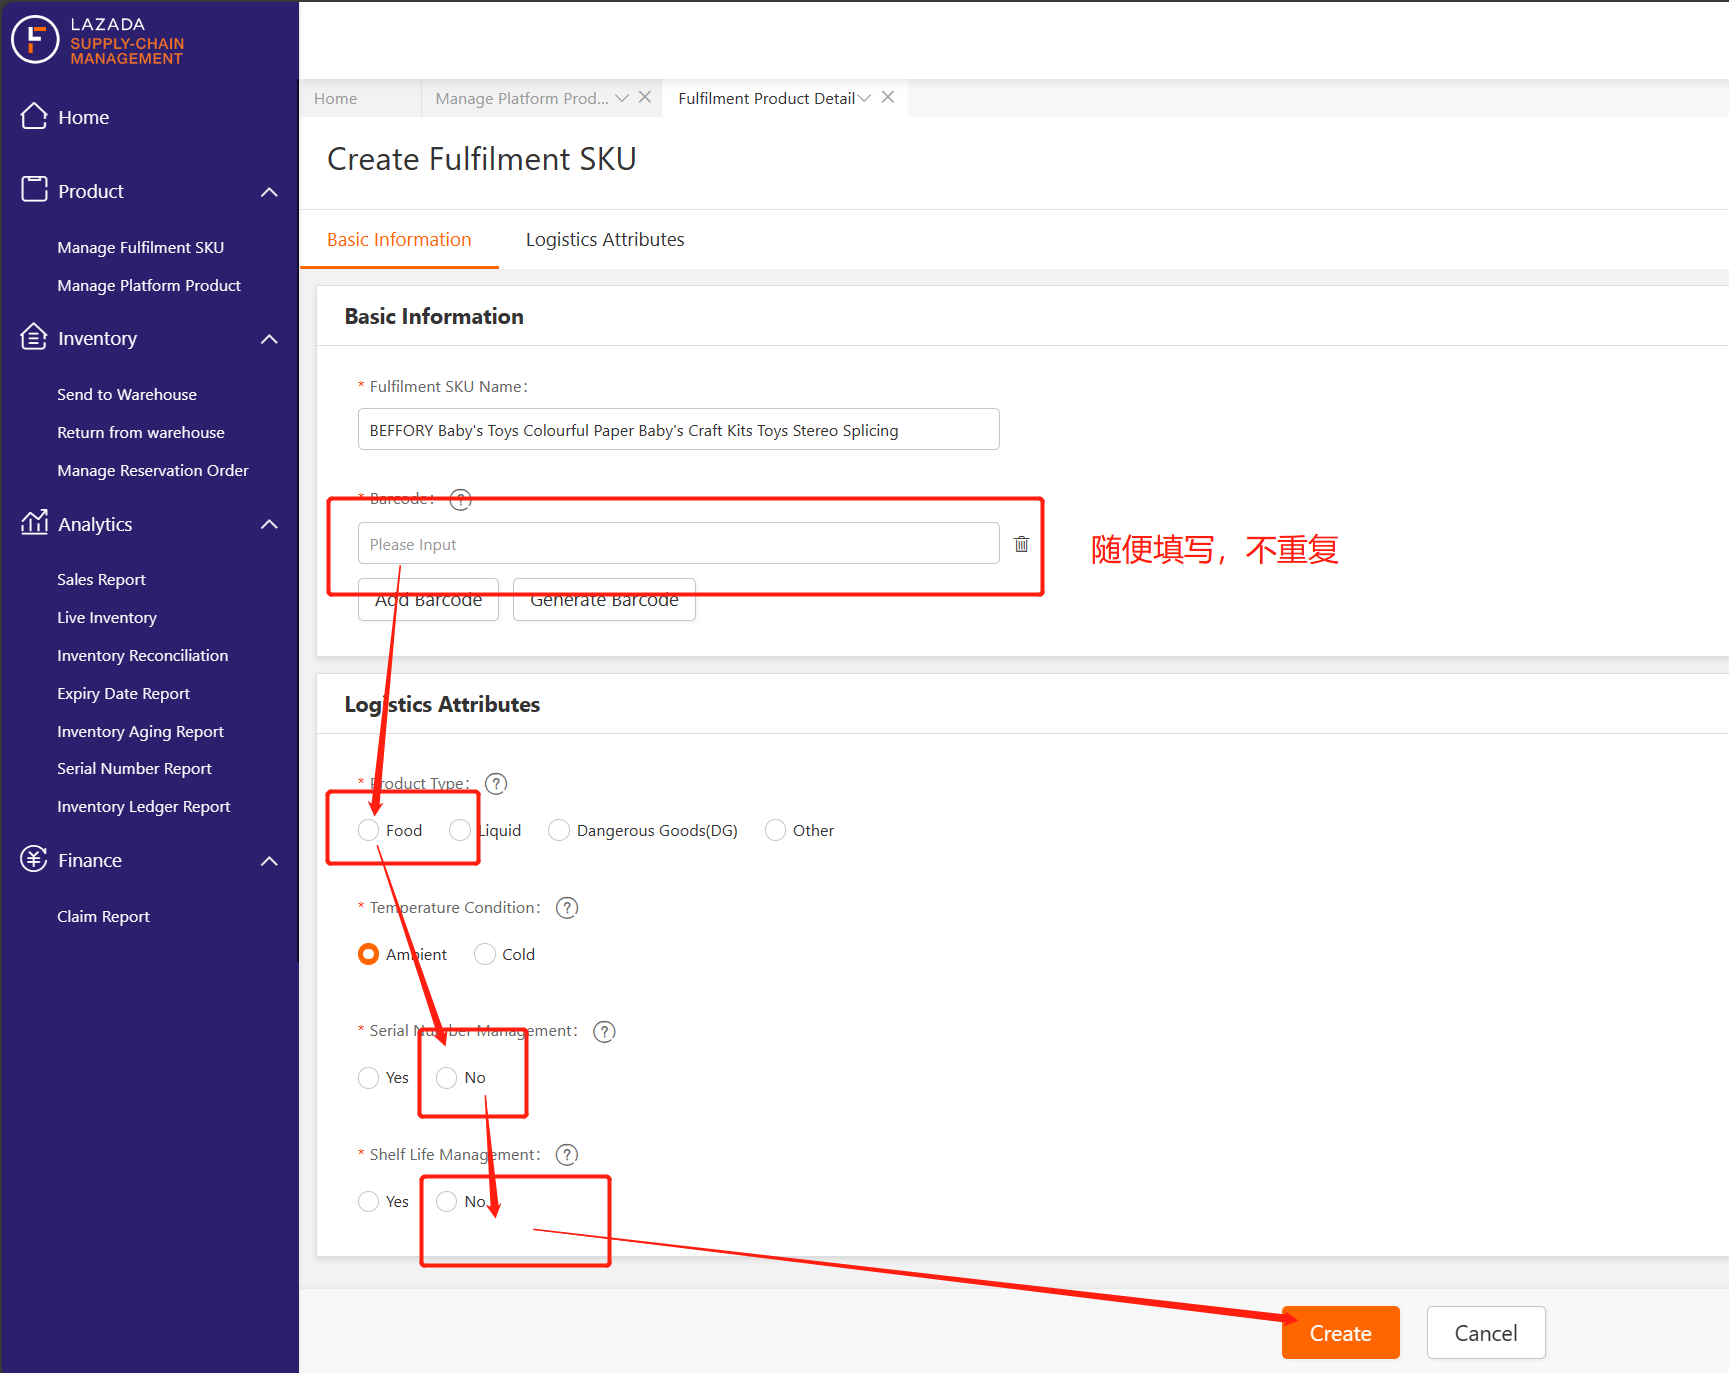Click the Analytics chart icon in sidebar
1729x1373 pixels.
click(34, 522)
